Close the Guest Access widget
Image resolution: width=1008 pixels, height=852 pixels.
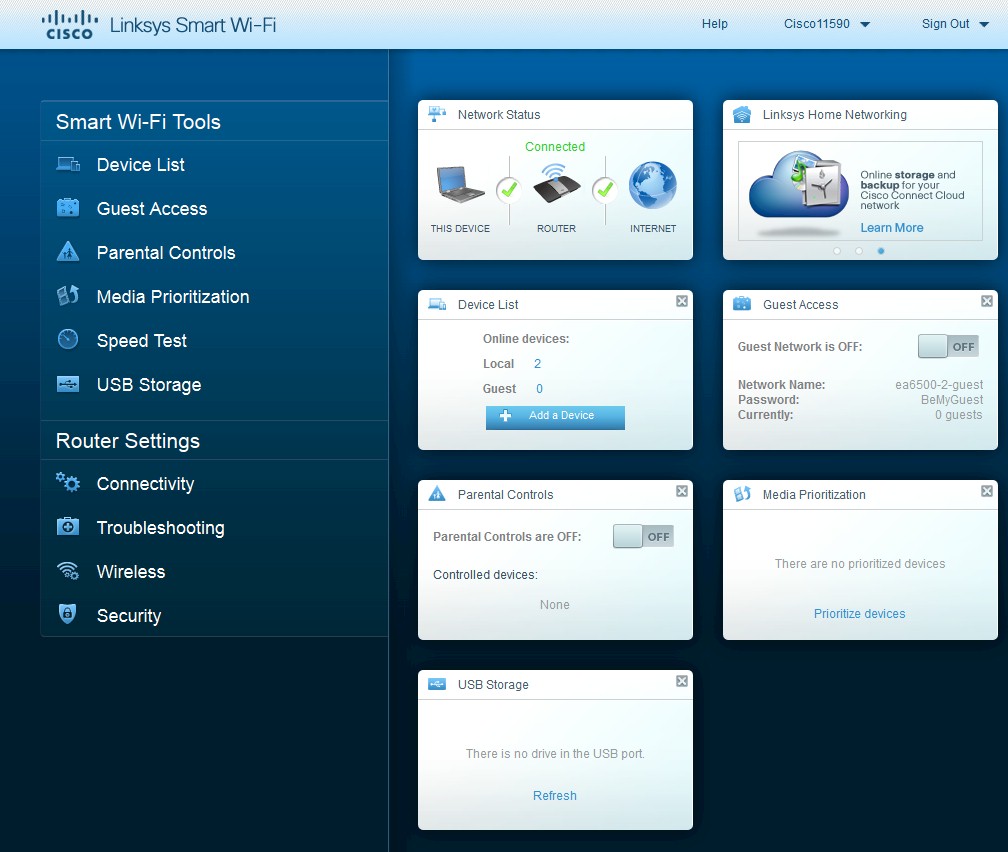point(987,301)
